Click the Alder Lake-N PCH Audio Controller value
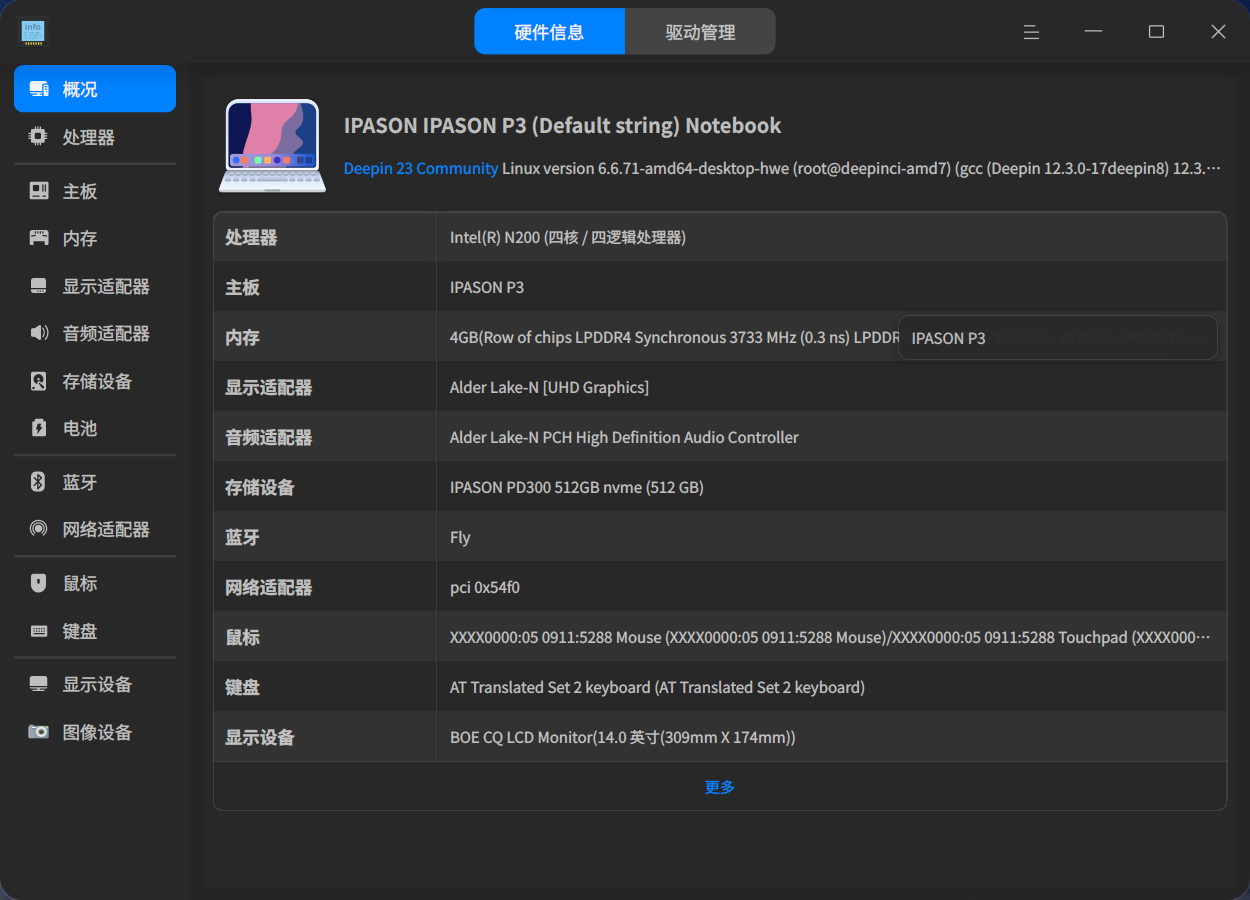Image resolution: width=1250 pixels, height=900 pixels. [x=624, y=437]
